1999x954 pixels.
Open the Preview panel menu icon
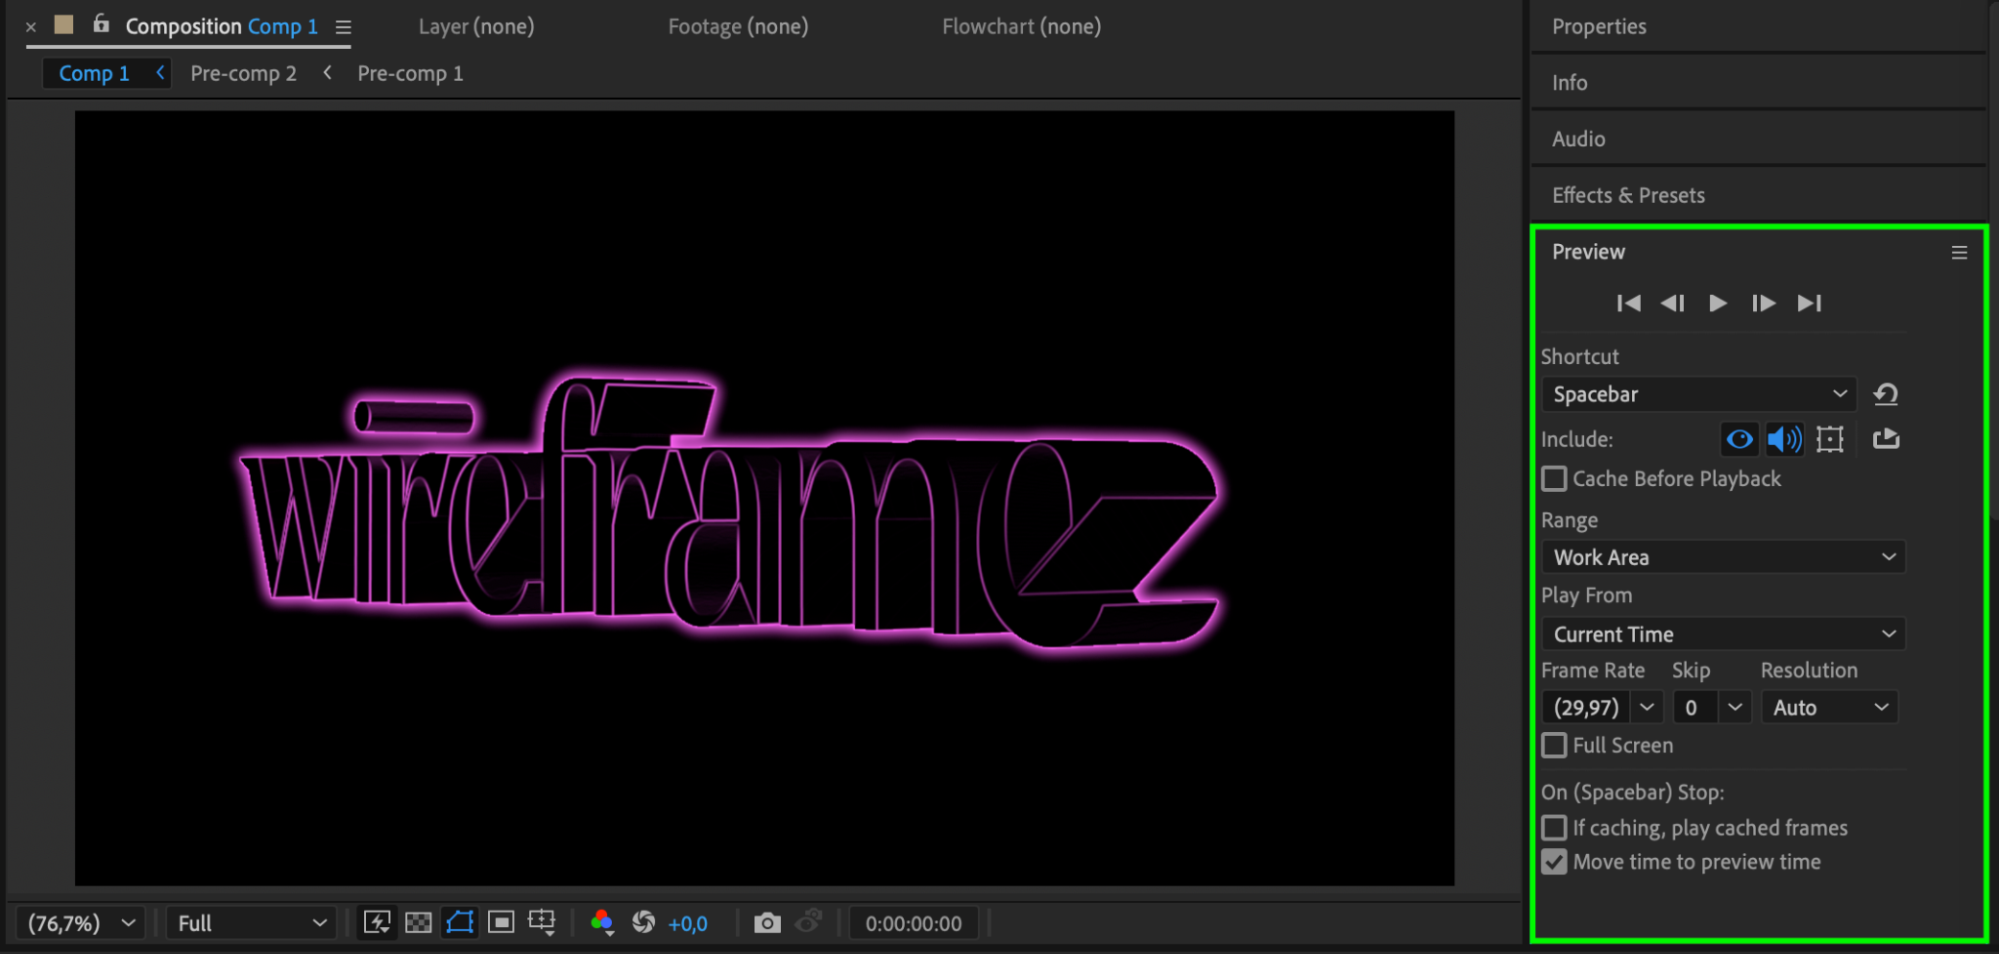click(1959, 253)
